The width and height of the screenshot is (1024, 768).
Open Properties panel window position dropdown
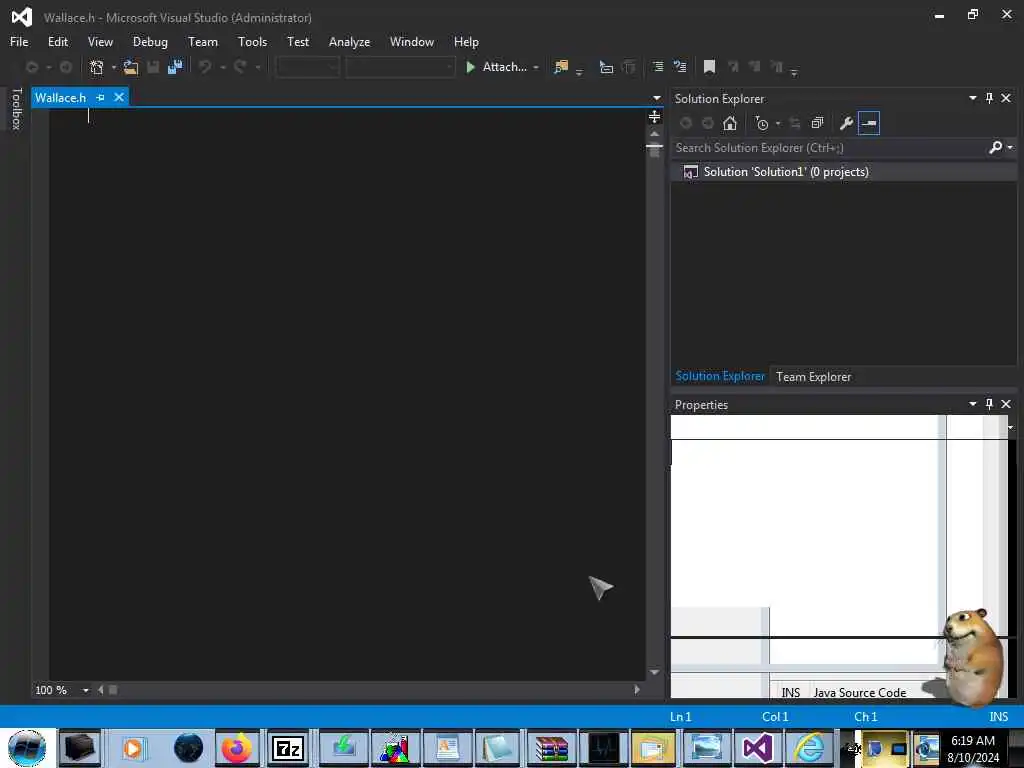pos(972,404)
